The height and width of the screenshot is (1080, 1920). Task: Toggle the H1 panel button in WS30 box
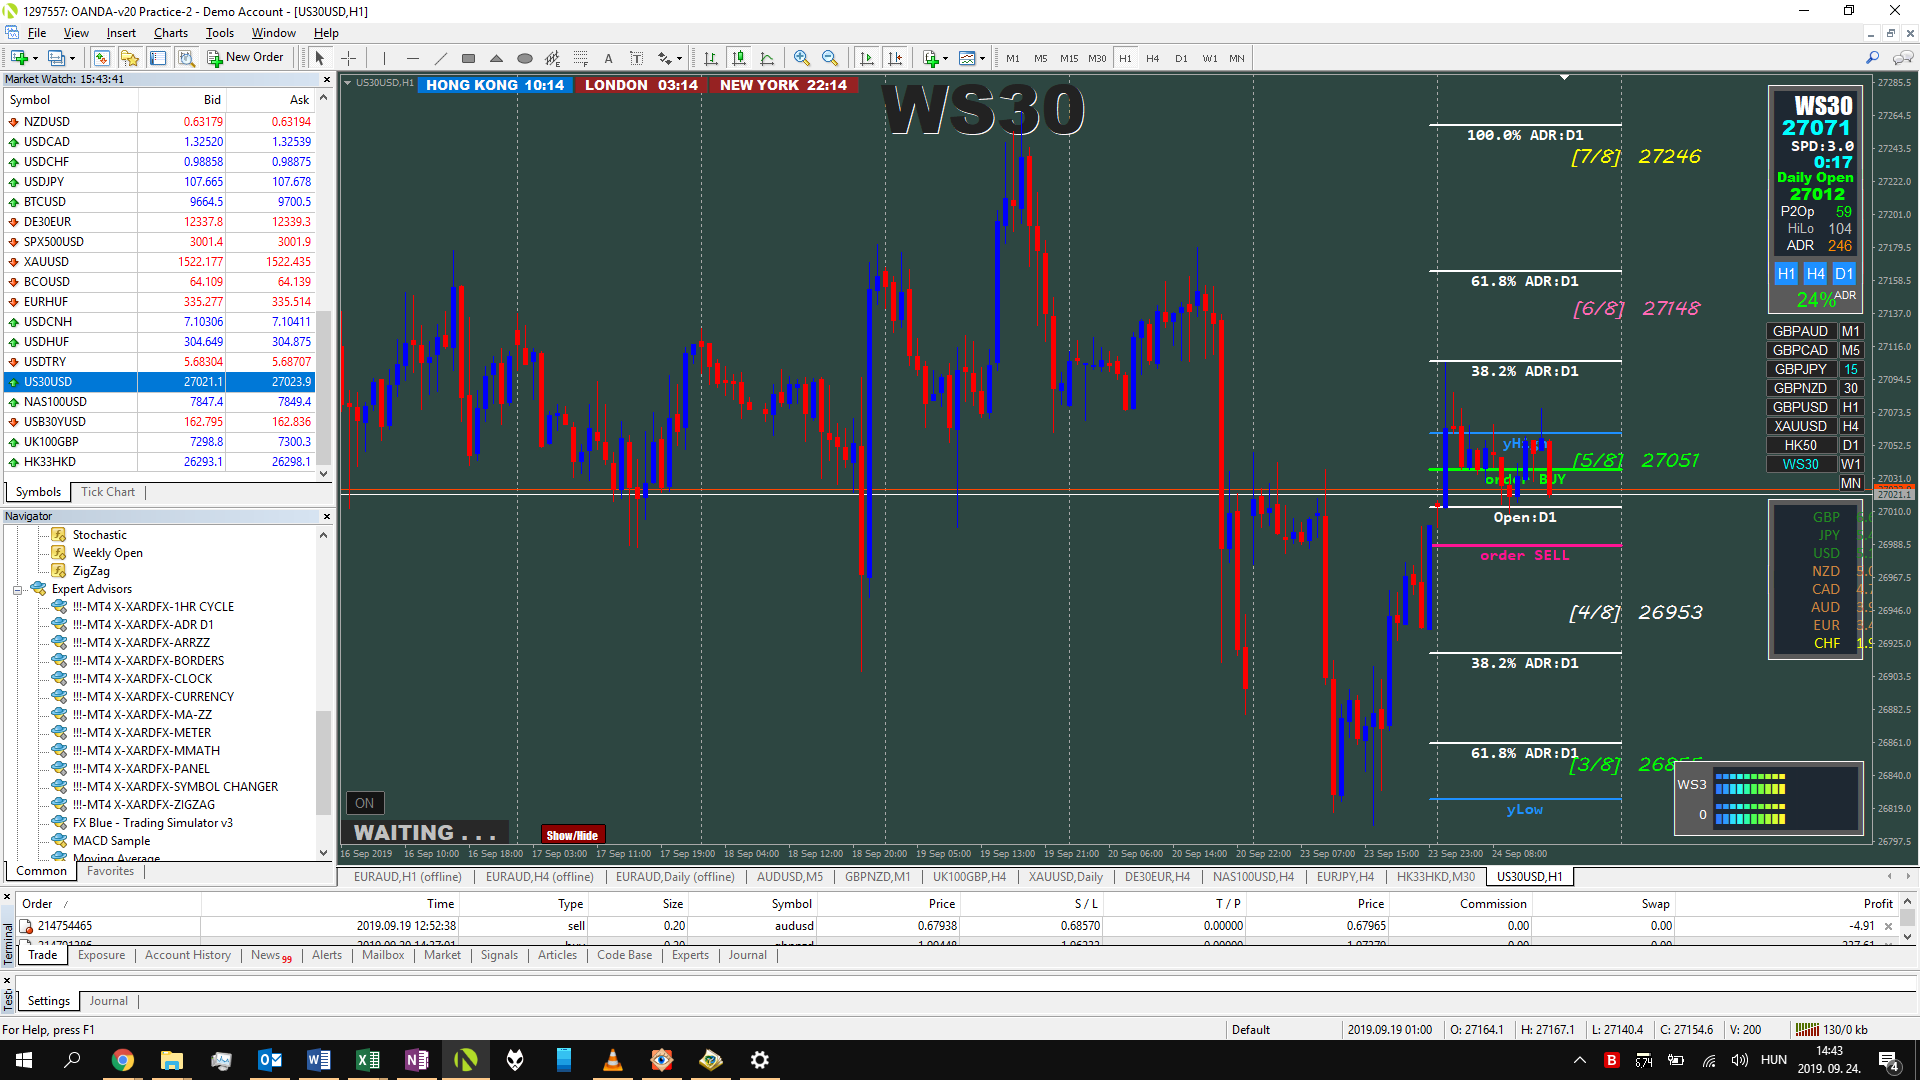[x=1786, y=273]
